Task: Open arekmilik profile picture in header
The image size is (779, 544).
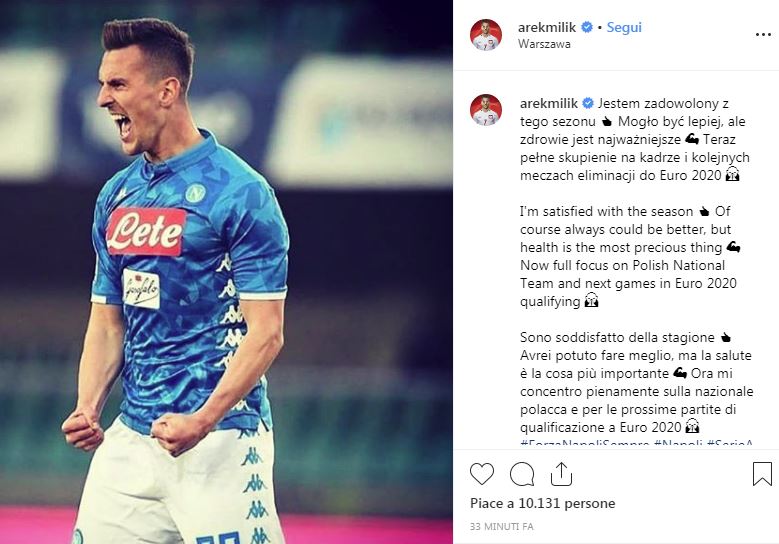Action: pos(486,35)
